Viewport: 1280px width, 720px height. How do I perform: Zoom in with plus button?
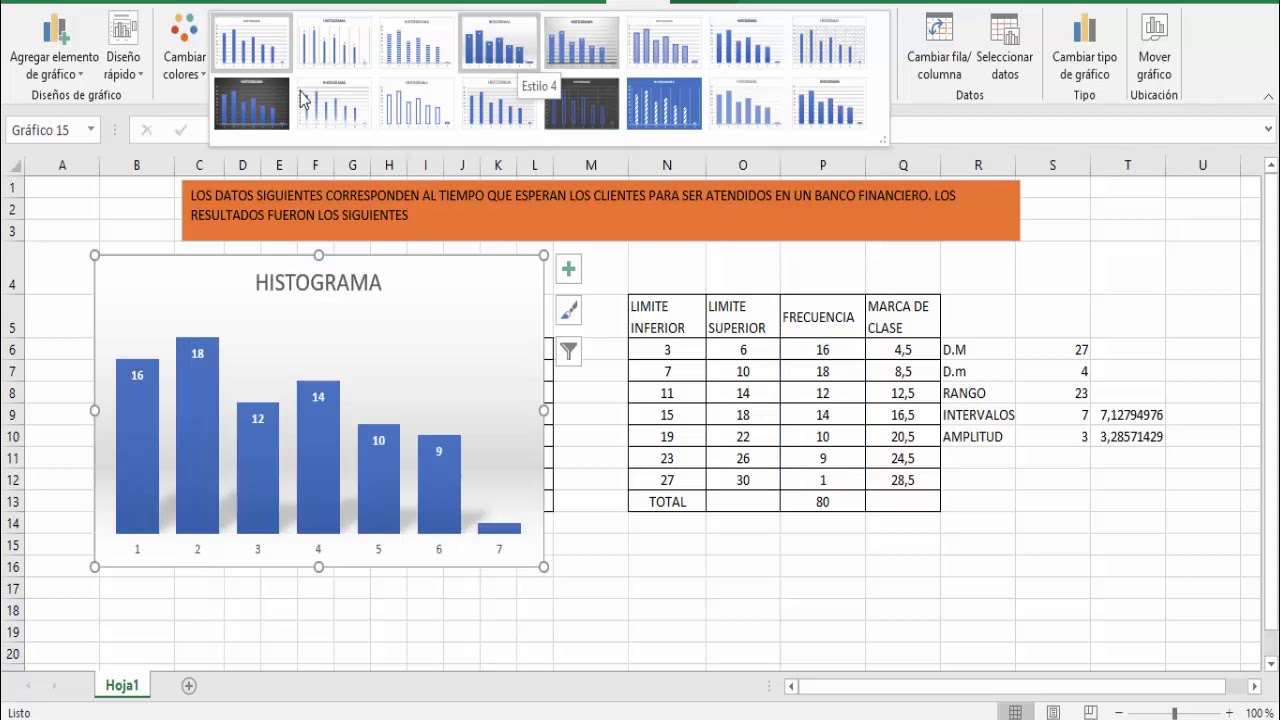[x=1230, y=712]
